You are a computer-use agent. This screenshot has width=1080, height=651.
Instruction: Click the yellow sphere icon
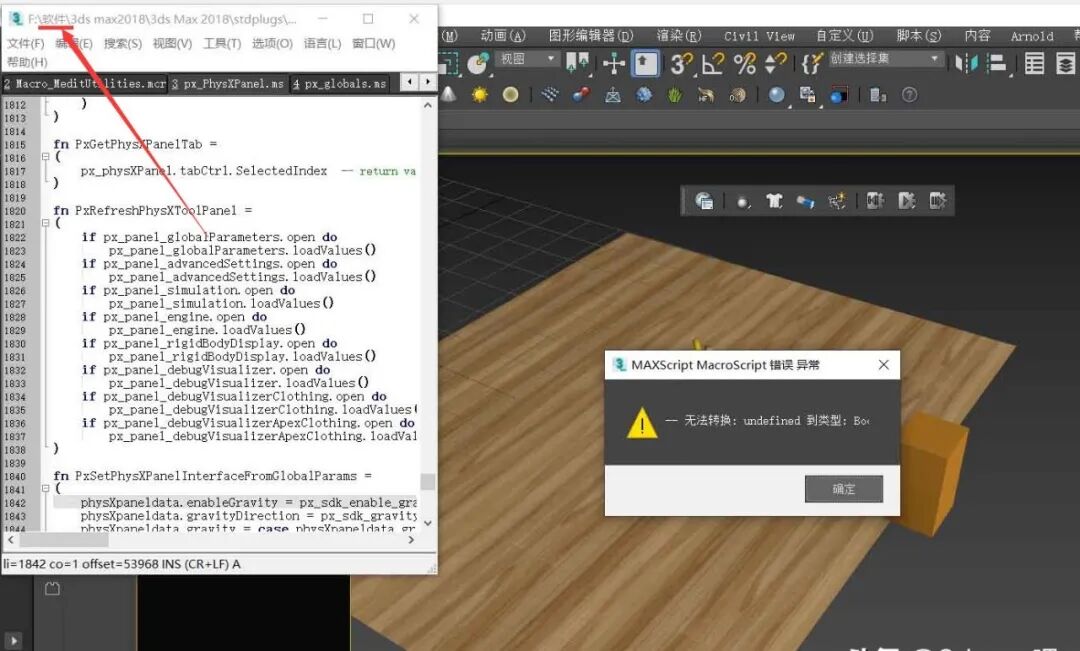(x=510, y=95)
